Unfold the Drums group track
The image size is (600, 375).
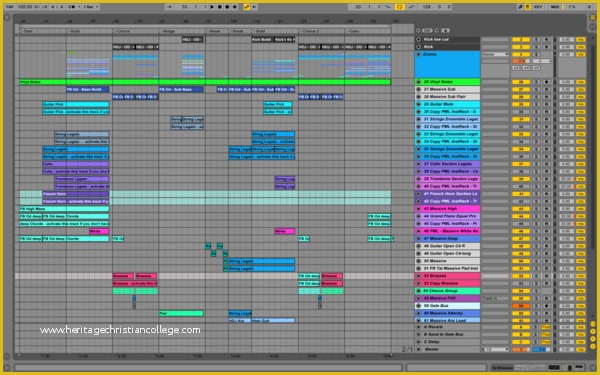tap(419, 54)
